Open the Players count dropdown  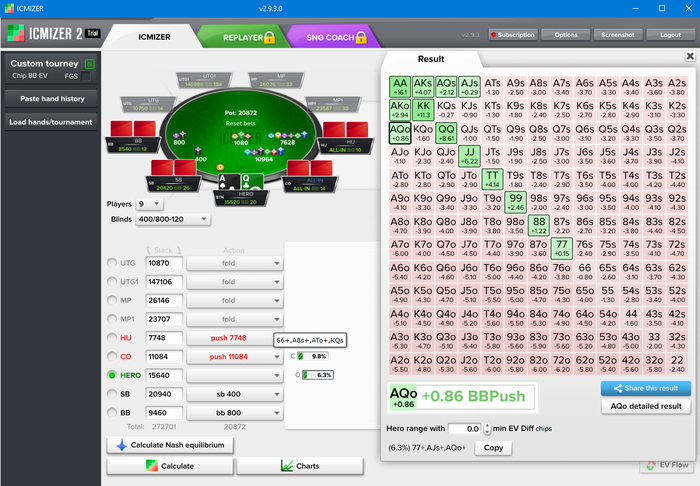tap(150, 204)
